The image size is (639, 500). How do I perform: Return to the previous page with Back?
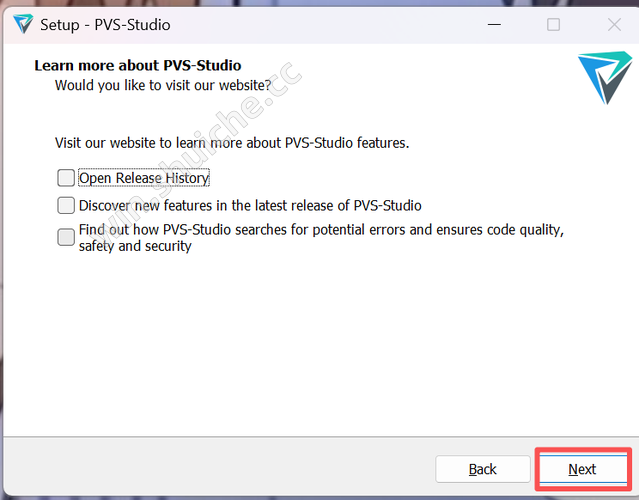coord(482,469)
